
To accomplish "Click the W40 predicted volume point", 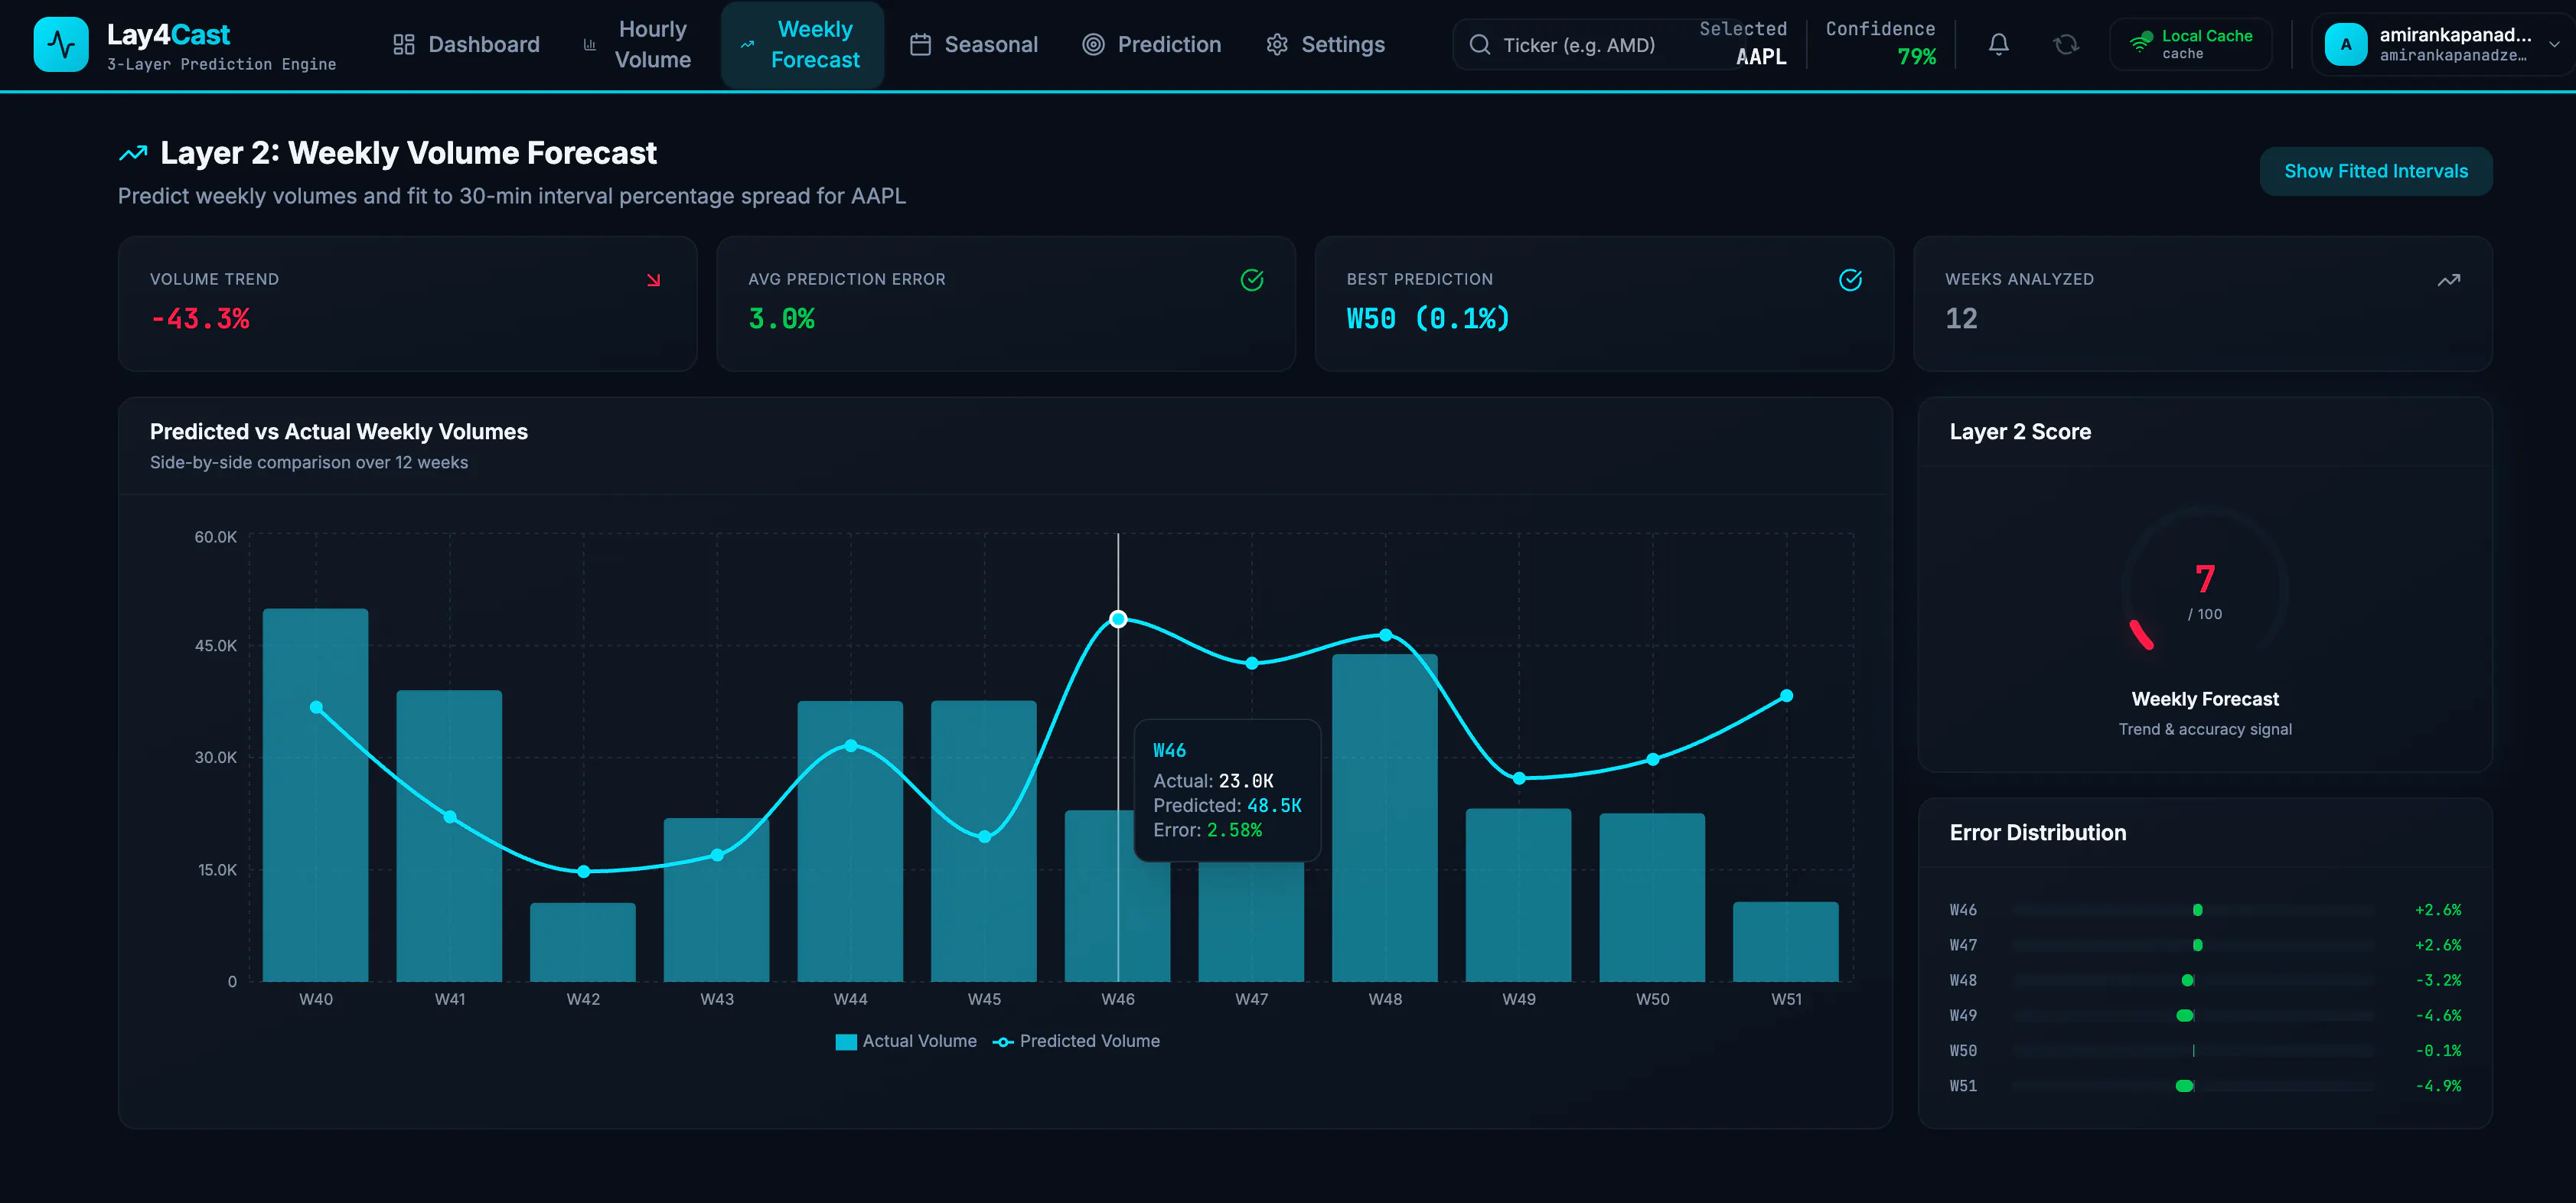I will (x=316, y=707).
